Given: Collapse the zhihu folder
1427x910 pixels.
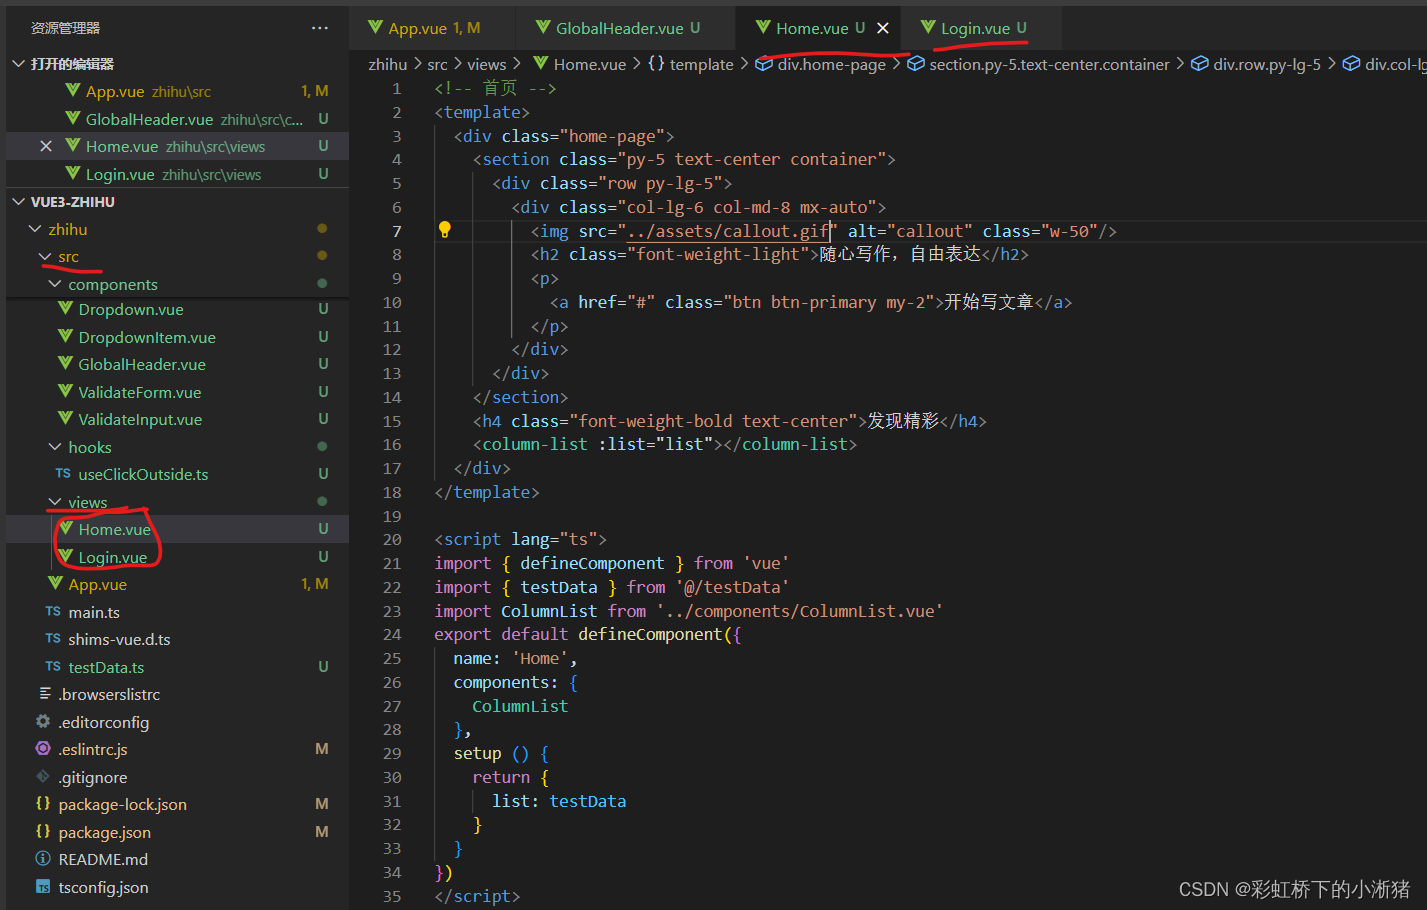Looking at the screenshot, I should tap(35, 229).
